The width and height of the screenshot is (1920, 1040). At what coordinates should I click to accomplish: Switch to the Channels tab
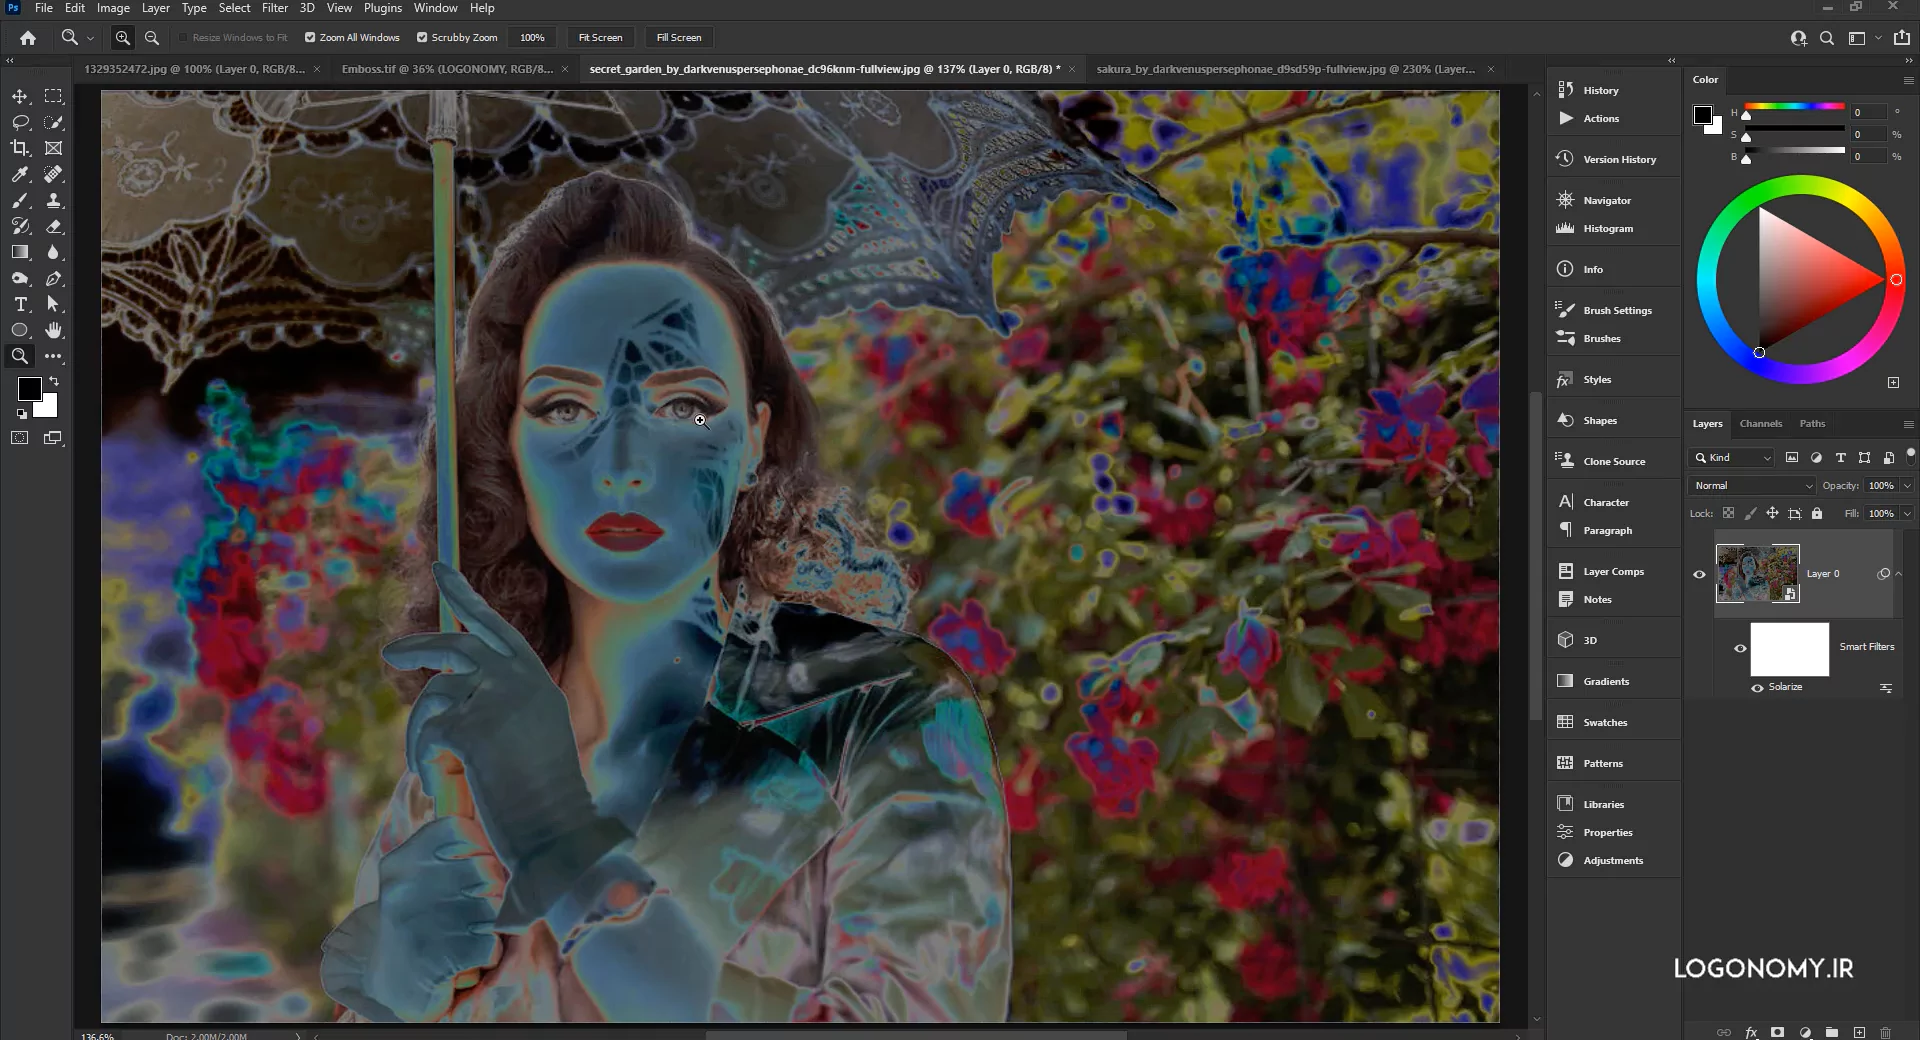tap(1760, 423)
